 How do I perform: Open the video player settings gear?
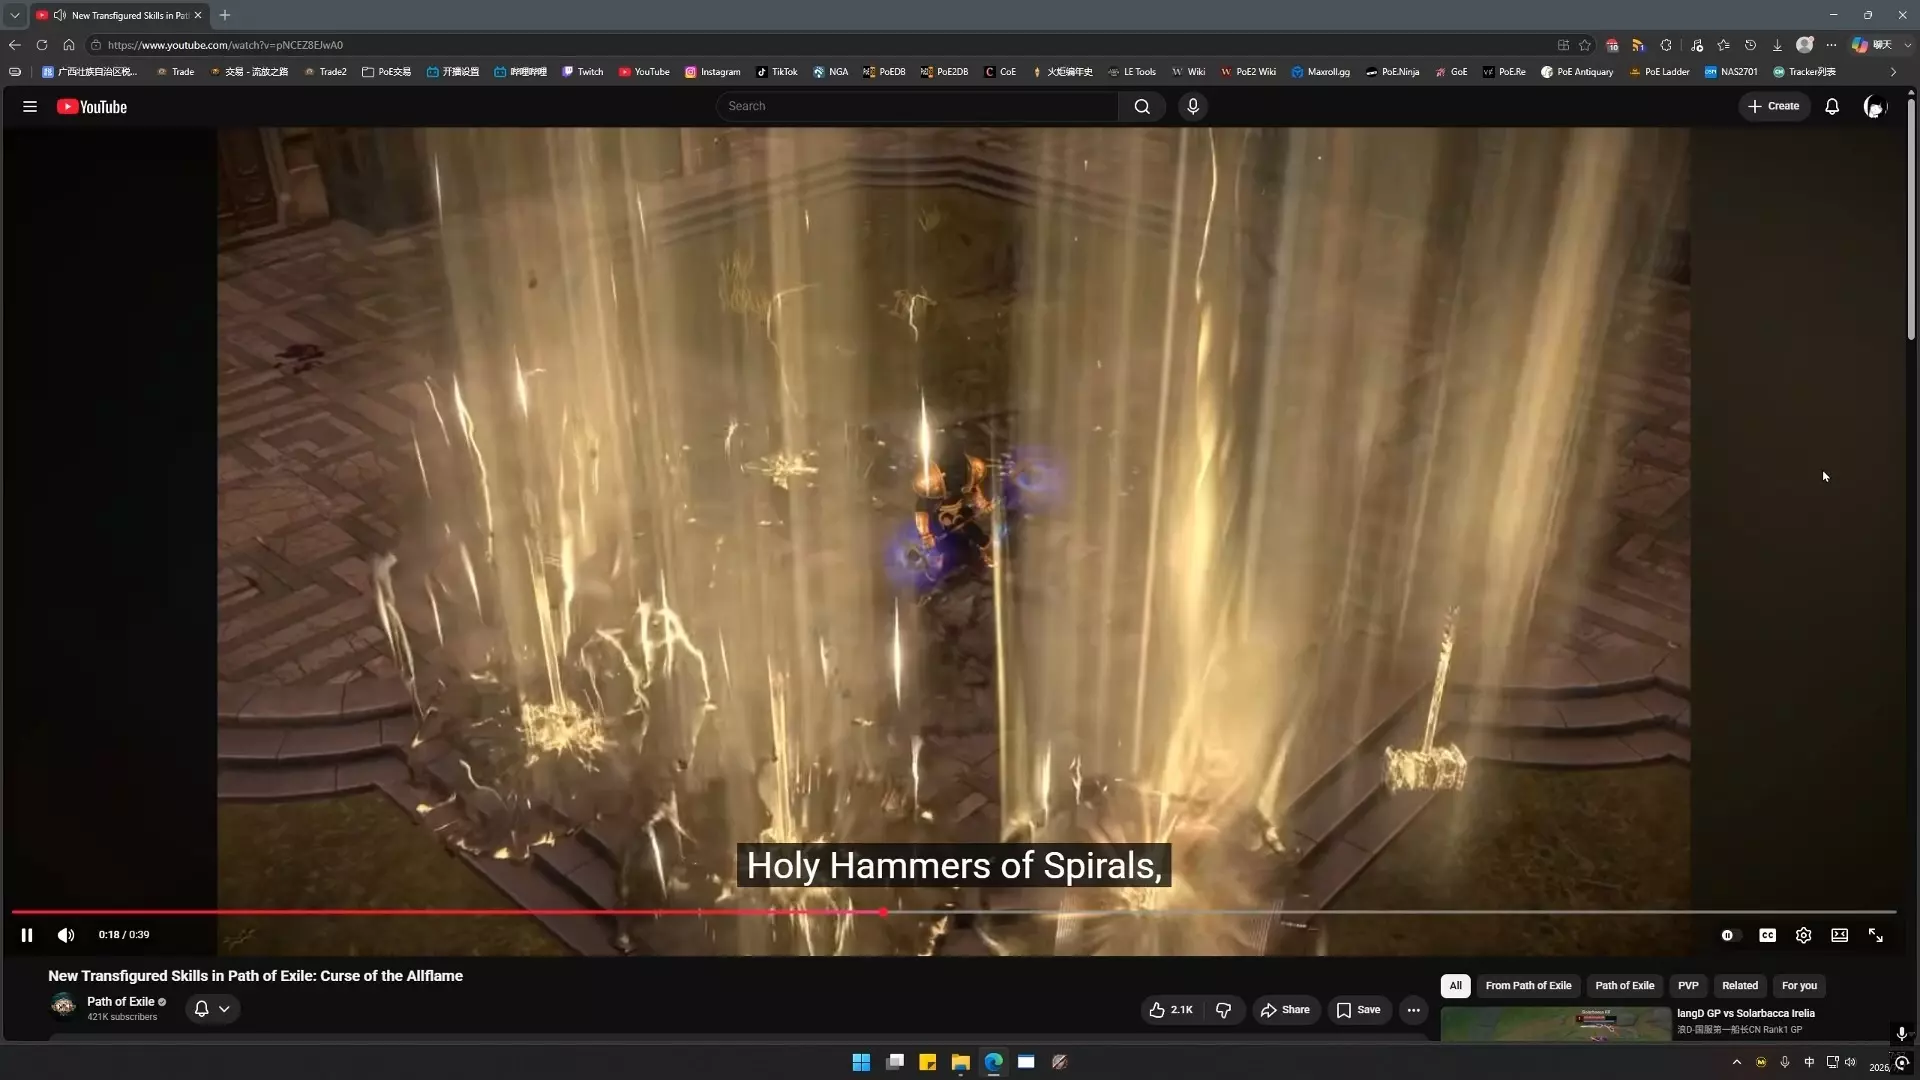tap(1803, 935)
